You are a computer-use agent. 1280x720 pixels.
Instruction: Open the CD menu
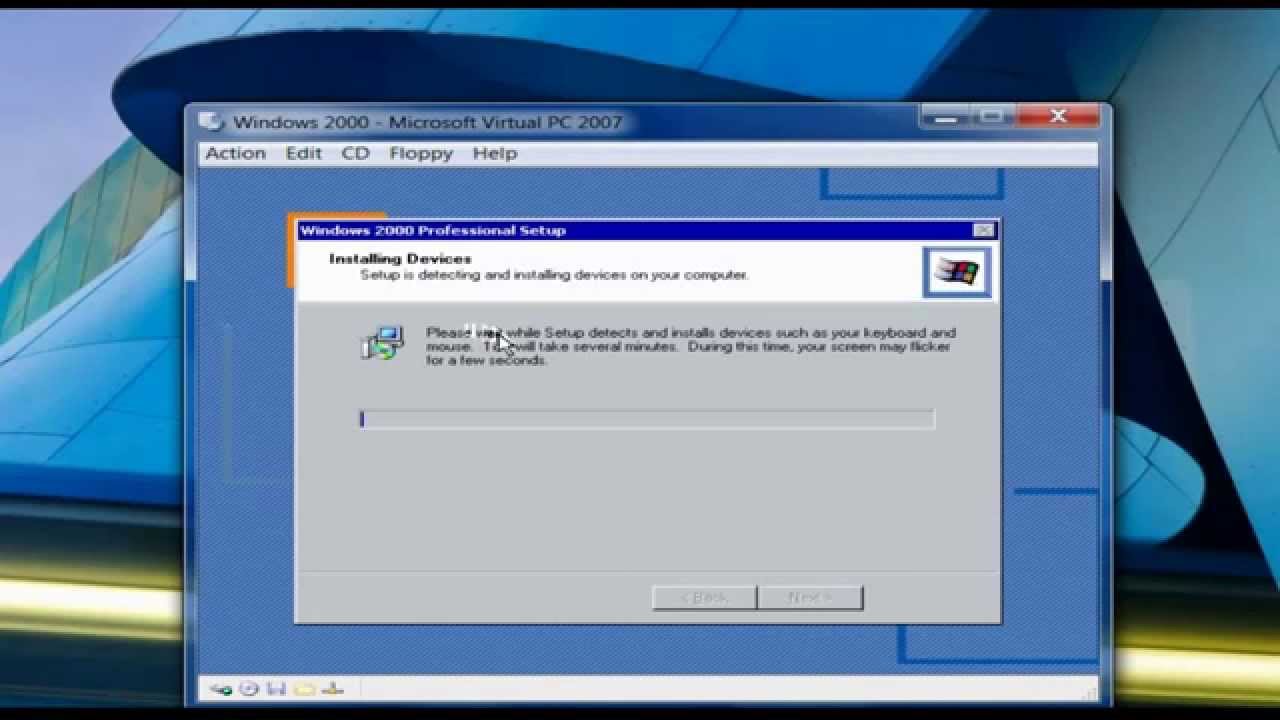pos(355,153)
